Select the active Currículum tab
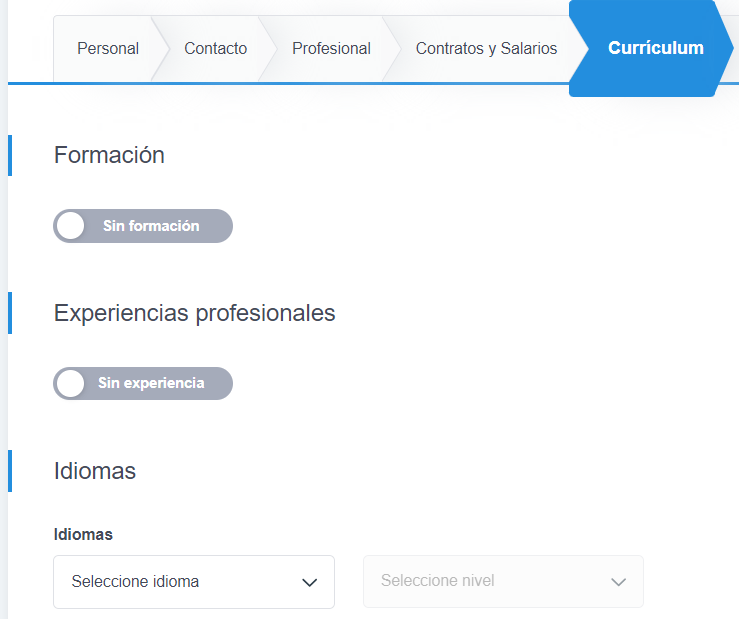Screen dimensions: 739x619 655,48
